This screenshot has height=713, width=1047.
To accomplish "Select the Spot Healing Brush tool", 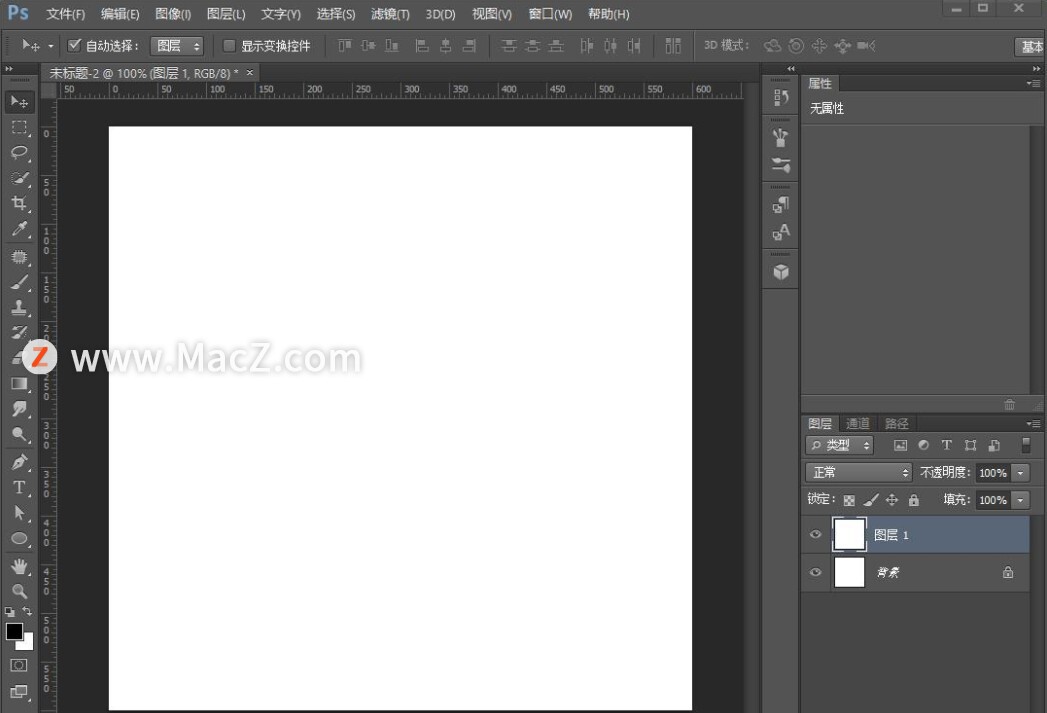I will (x=19, y=257).
